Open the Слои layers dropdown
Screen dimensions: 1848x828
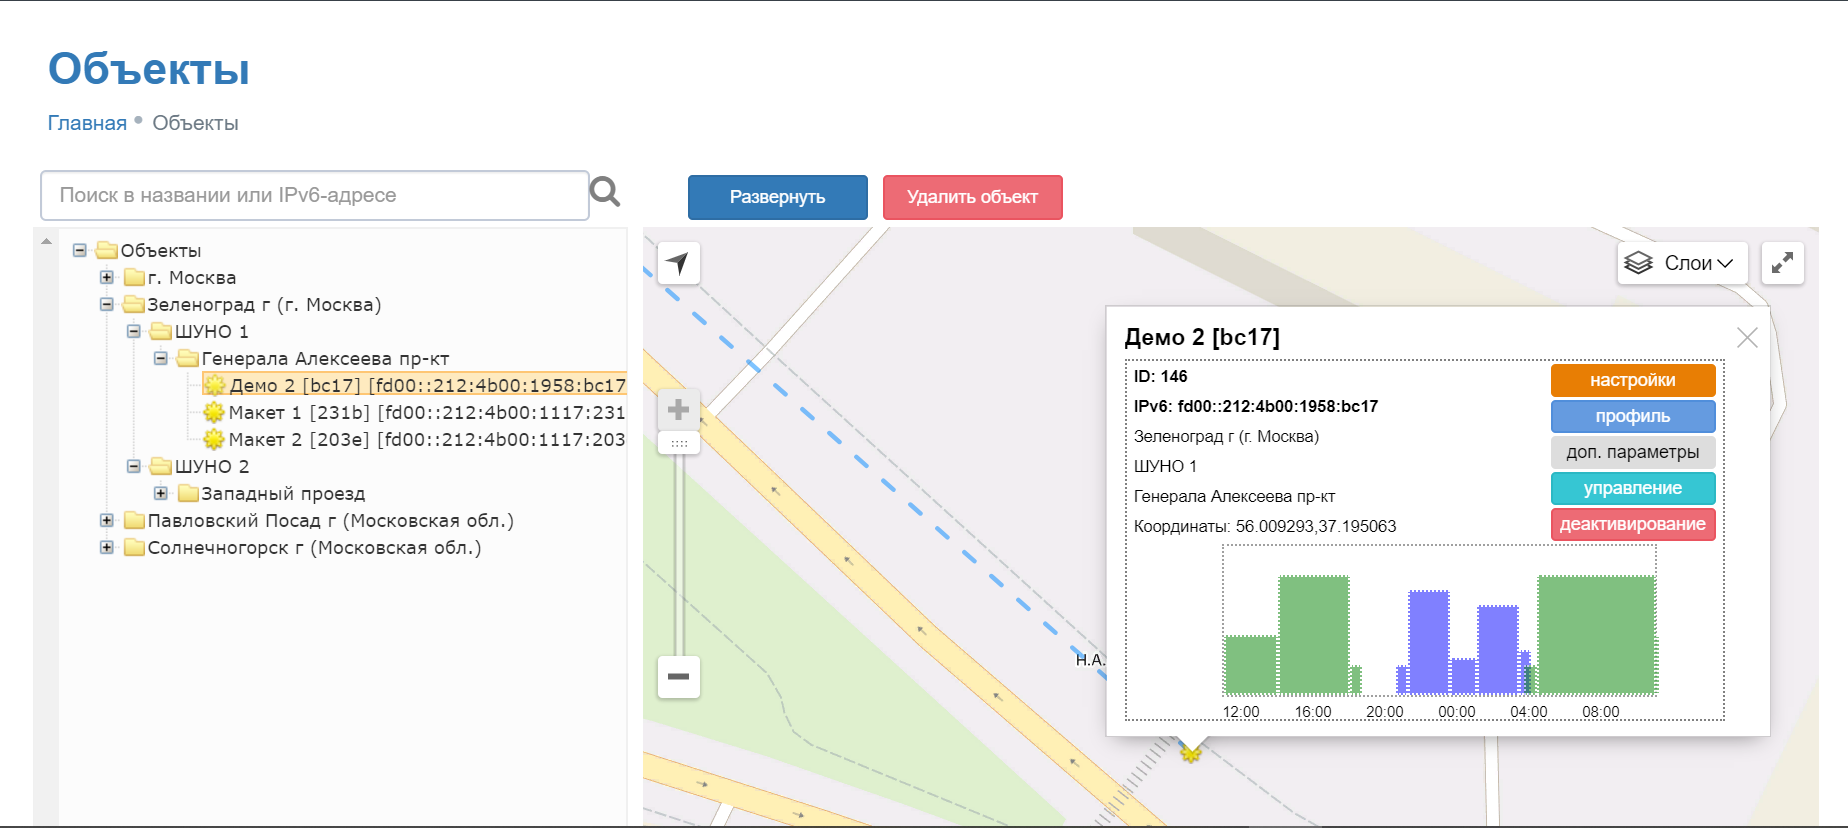point(1682,264)
